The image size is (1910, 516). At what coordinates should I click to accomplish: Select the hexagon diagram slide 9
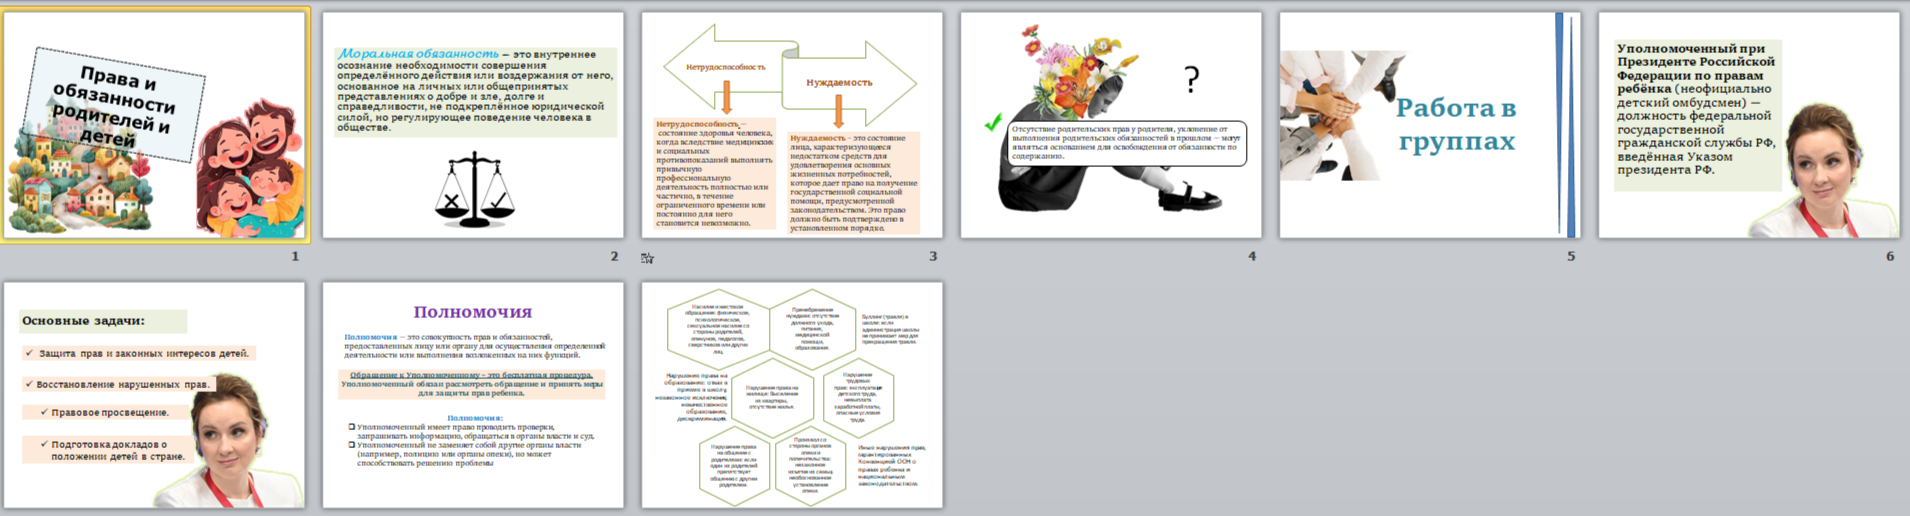(x=792, y=395)
